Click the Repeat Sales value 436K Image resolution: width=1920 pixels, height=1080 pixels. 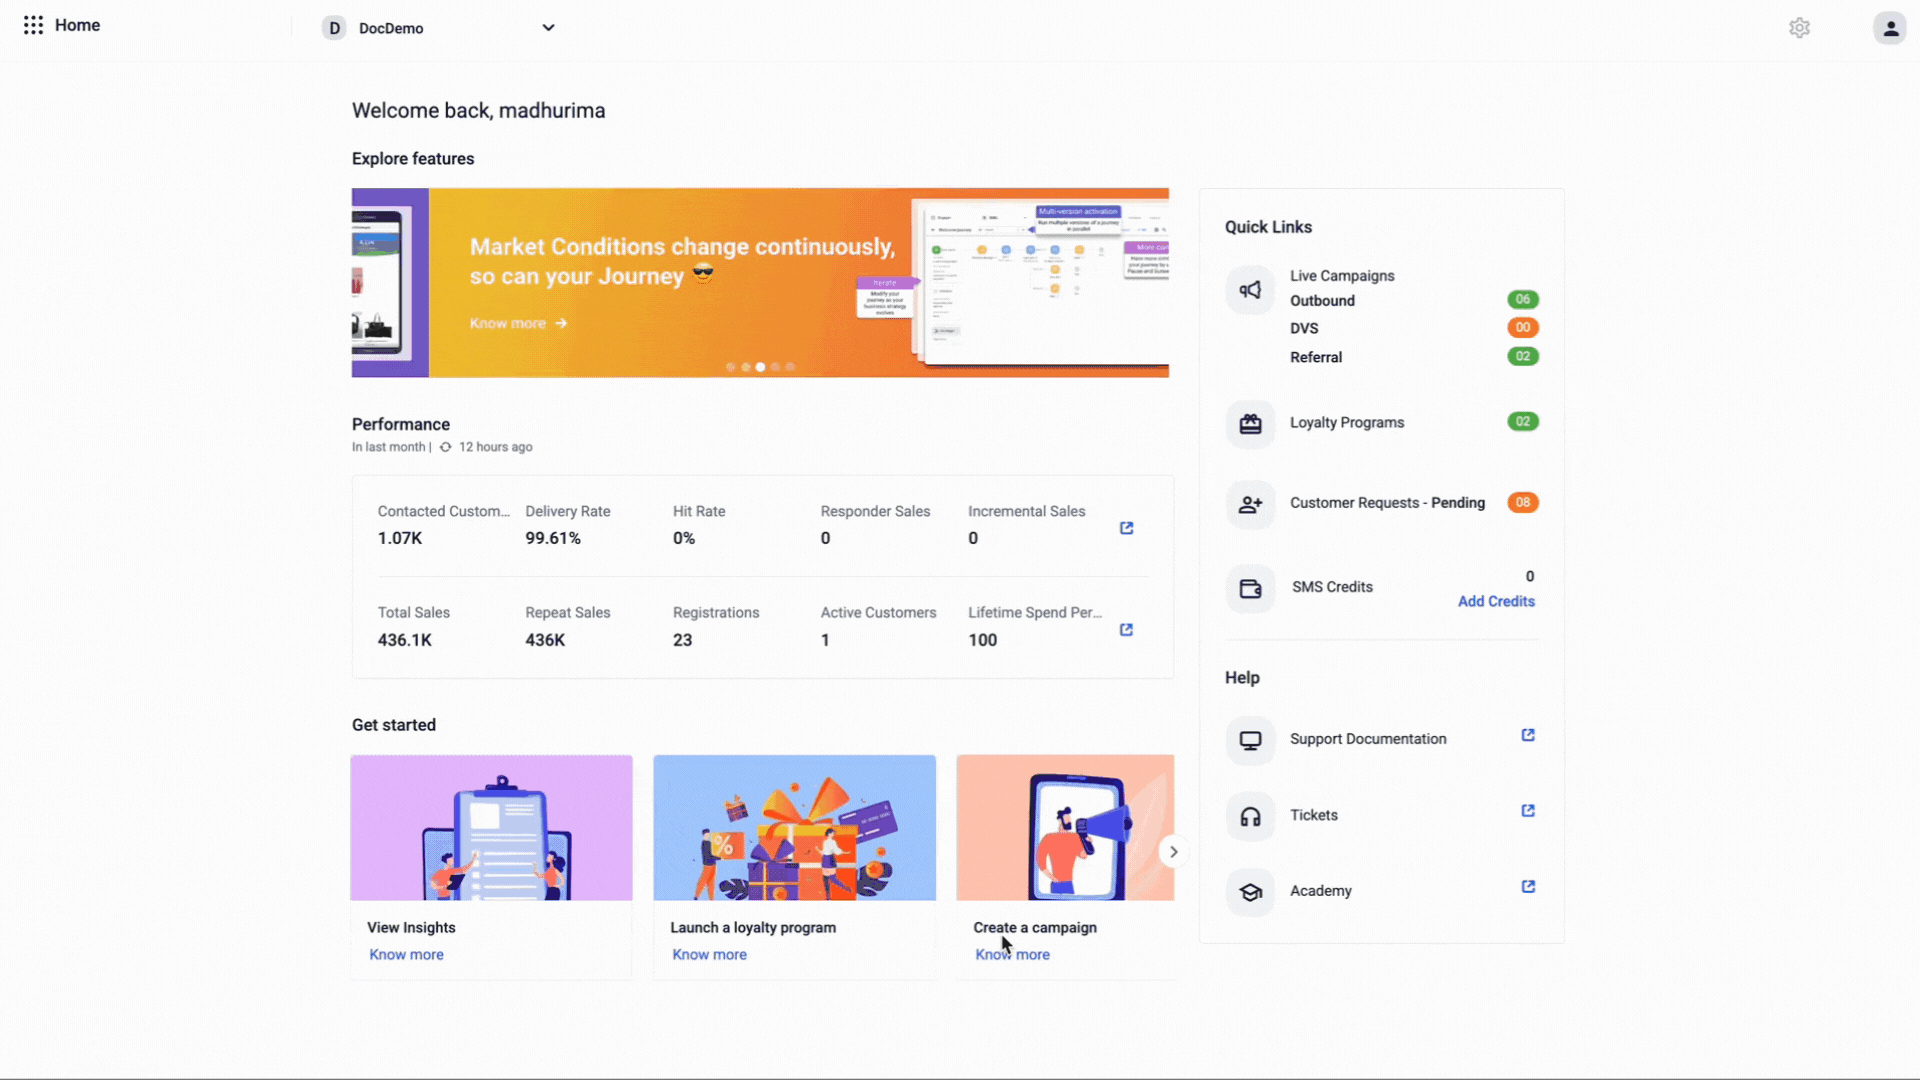pos(545,640)
